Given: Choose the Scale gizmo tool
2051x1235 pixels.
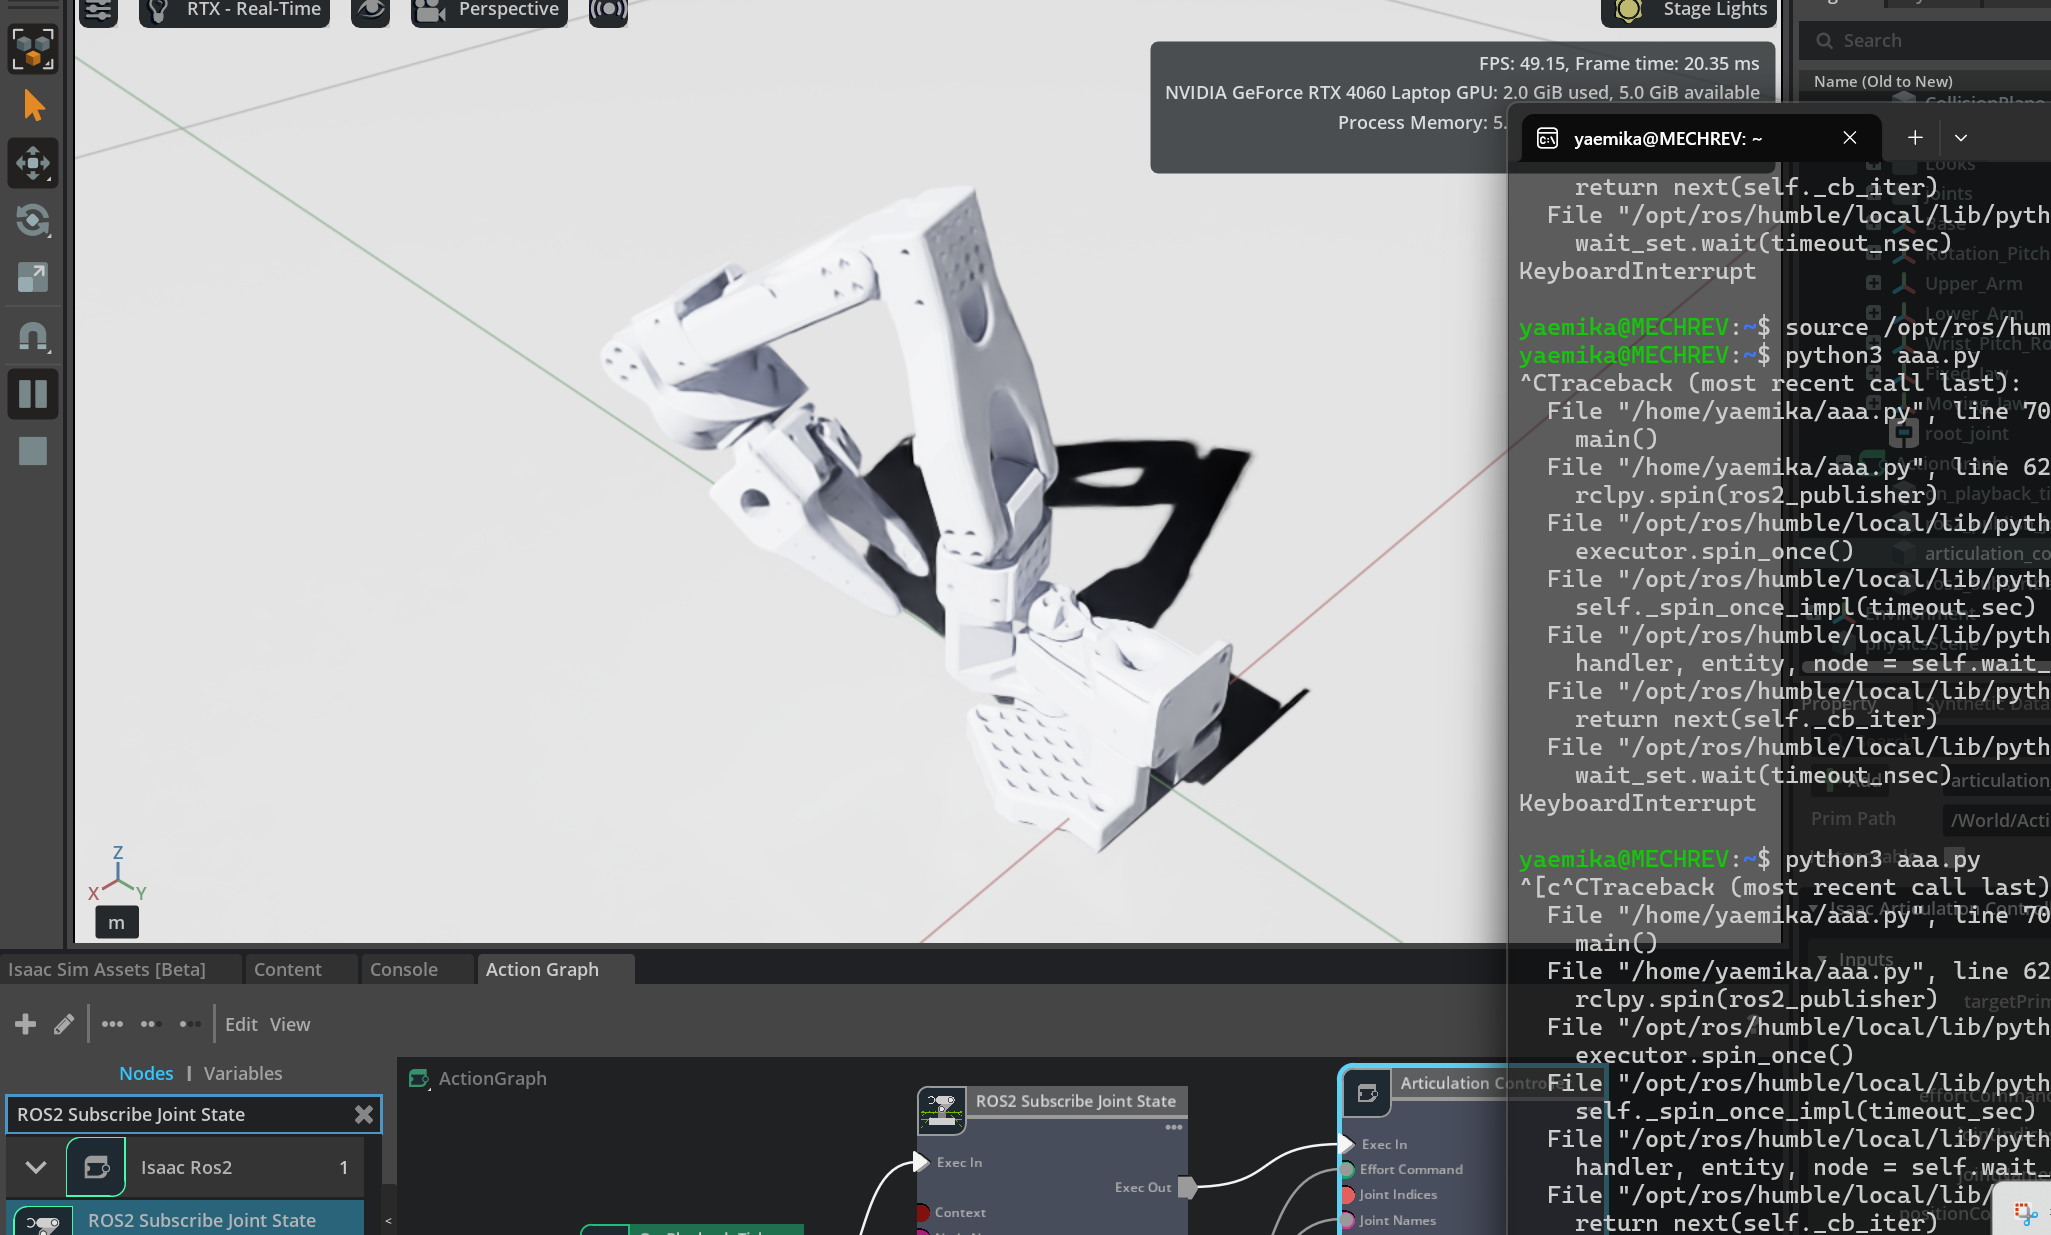Looking at the screenshot, I should [33, 277].
